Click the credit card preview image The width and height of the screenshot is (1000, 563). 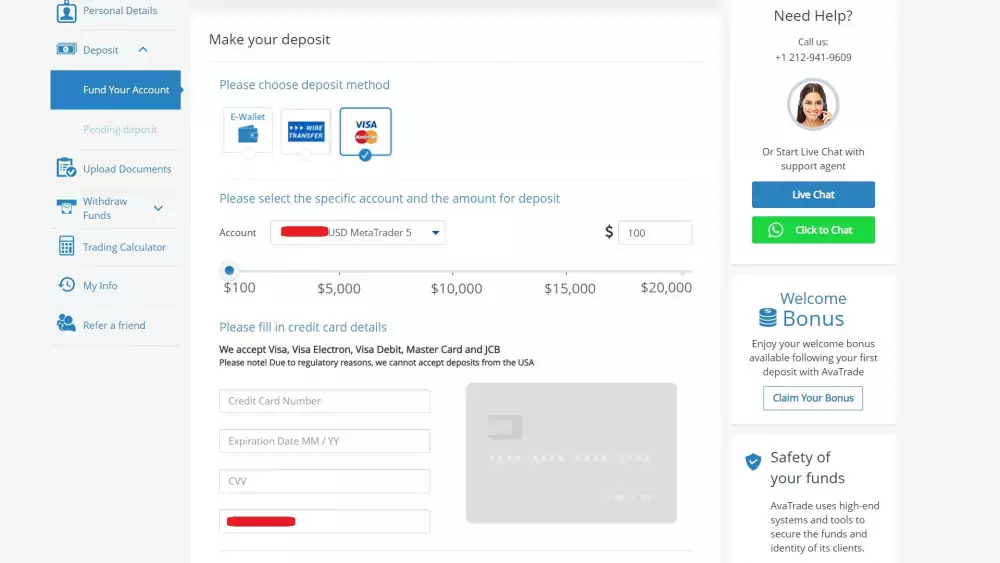[571, 453]
